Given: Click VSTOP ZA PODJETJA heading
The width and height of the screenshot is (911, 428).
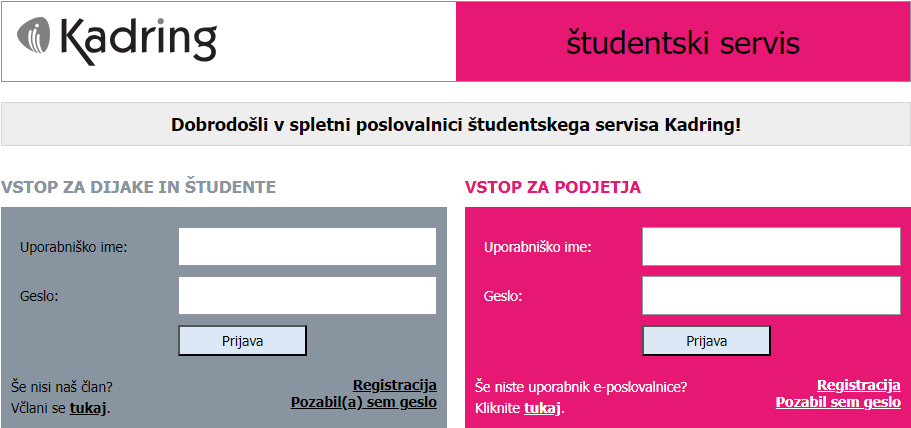Looking at the screenshot, I should tap(553, 187).
